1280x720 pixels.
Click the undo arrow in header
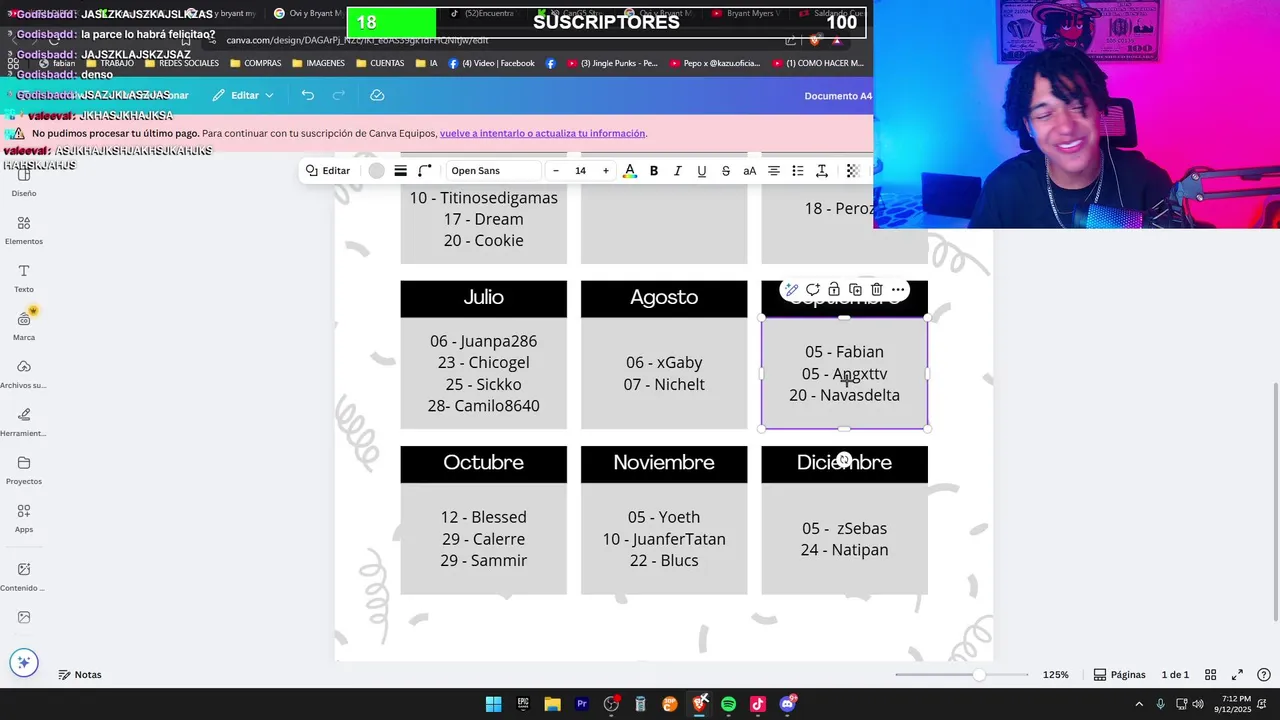point(308,95)
